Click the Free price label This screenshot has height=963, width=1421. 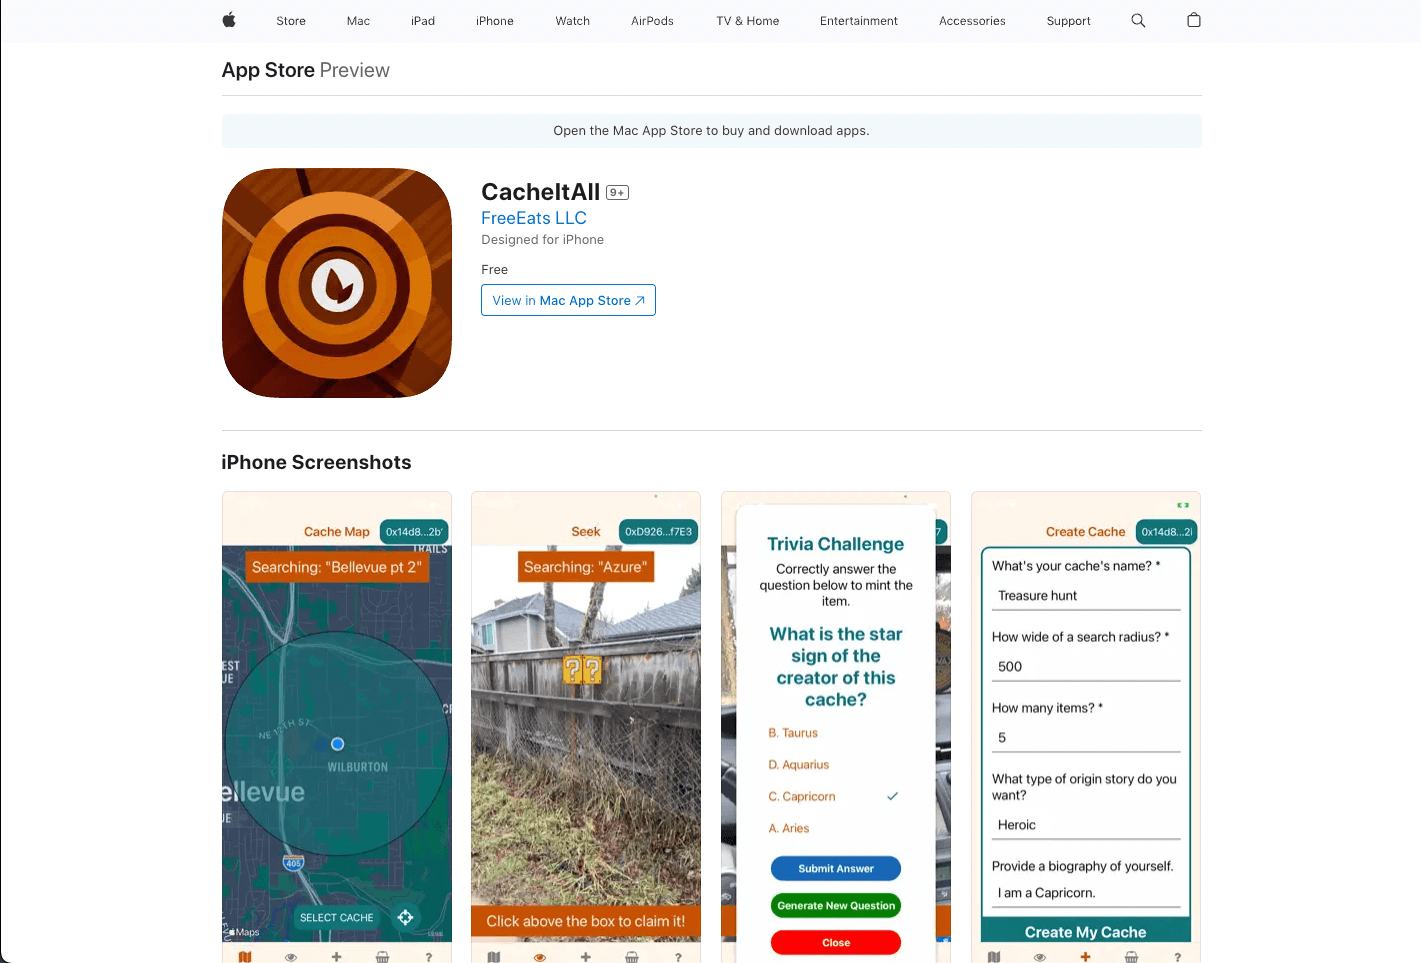pos(495,270)
